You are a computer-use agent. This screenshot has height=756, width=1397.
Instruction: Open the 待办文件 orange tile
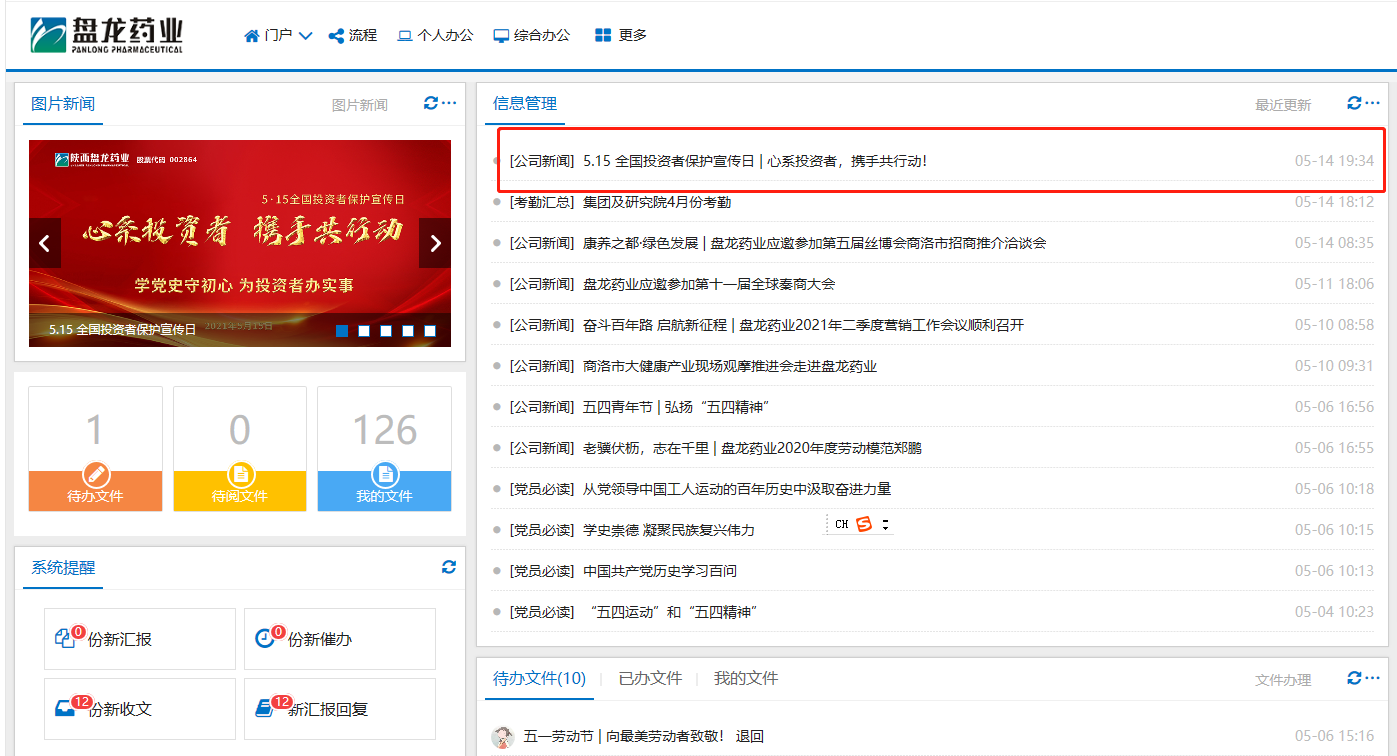[95, 449]
